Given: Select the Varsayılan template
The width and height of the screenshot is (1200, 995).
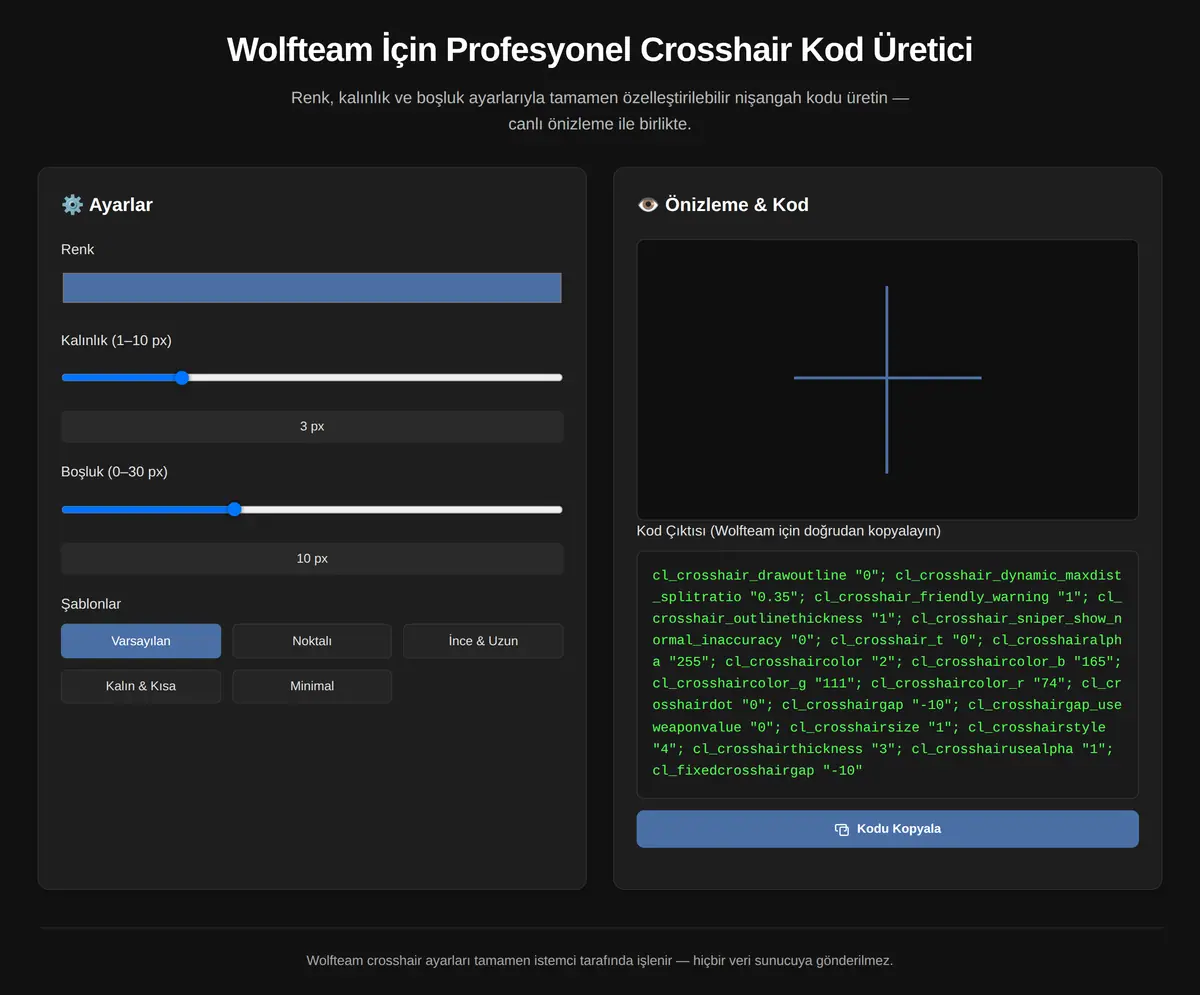Looking at the screenshot, I should (141, 641).
